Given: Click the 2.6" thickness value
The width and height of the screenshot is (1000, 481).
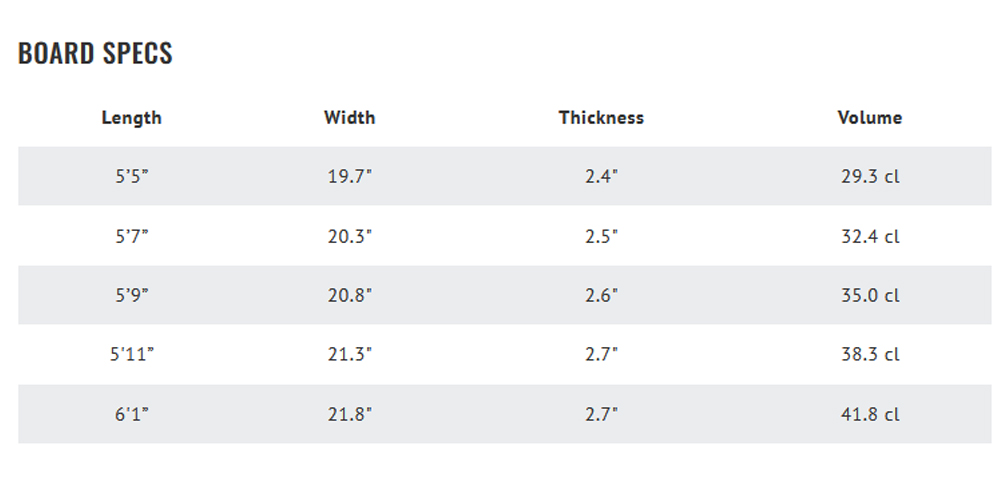Looking at the screenshot, I should click(601, 295).
